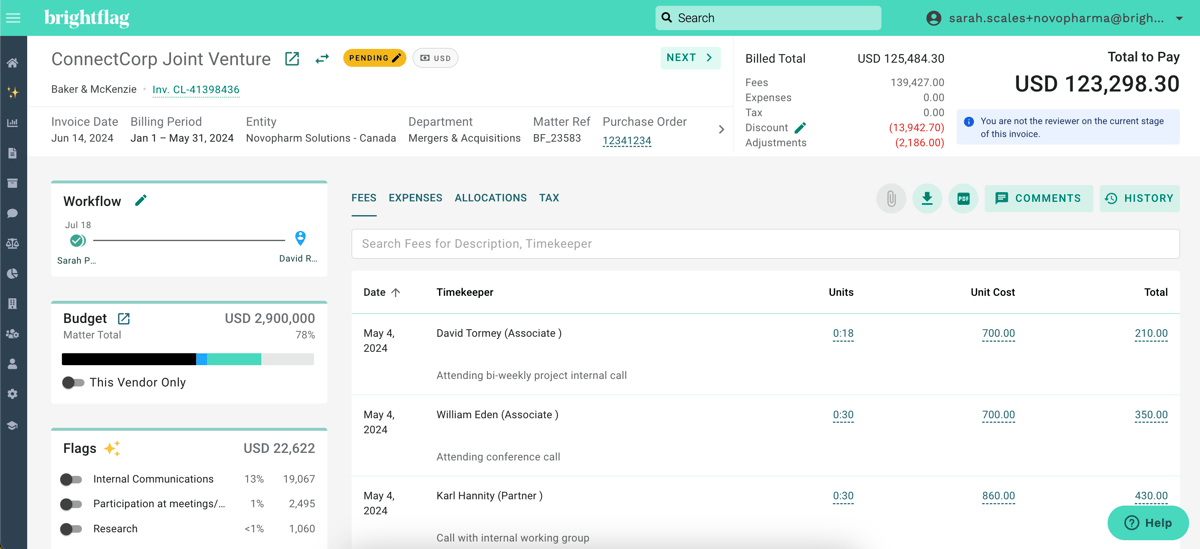
Task: Go to NEXT invoice
Action: [690, 58]
